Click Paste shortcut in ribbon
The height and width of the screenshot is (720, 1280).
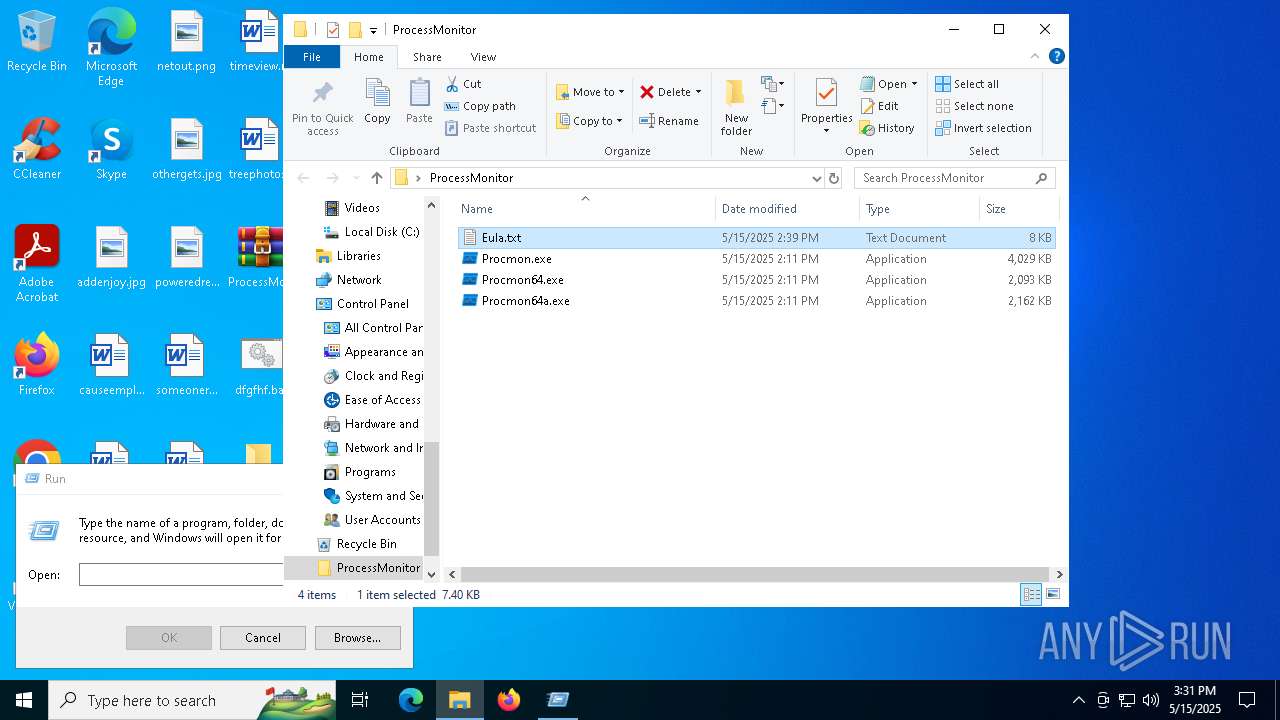pos(491,128)
